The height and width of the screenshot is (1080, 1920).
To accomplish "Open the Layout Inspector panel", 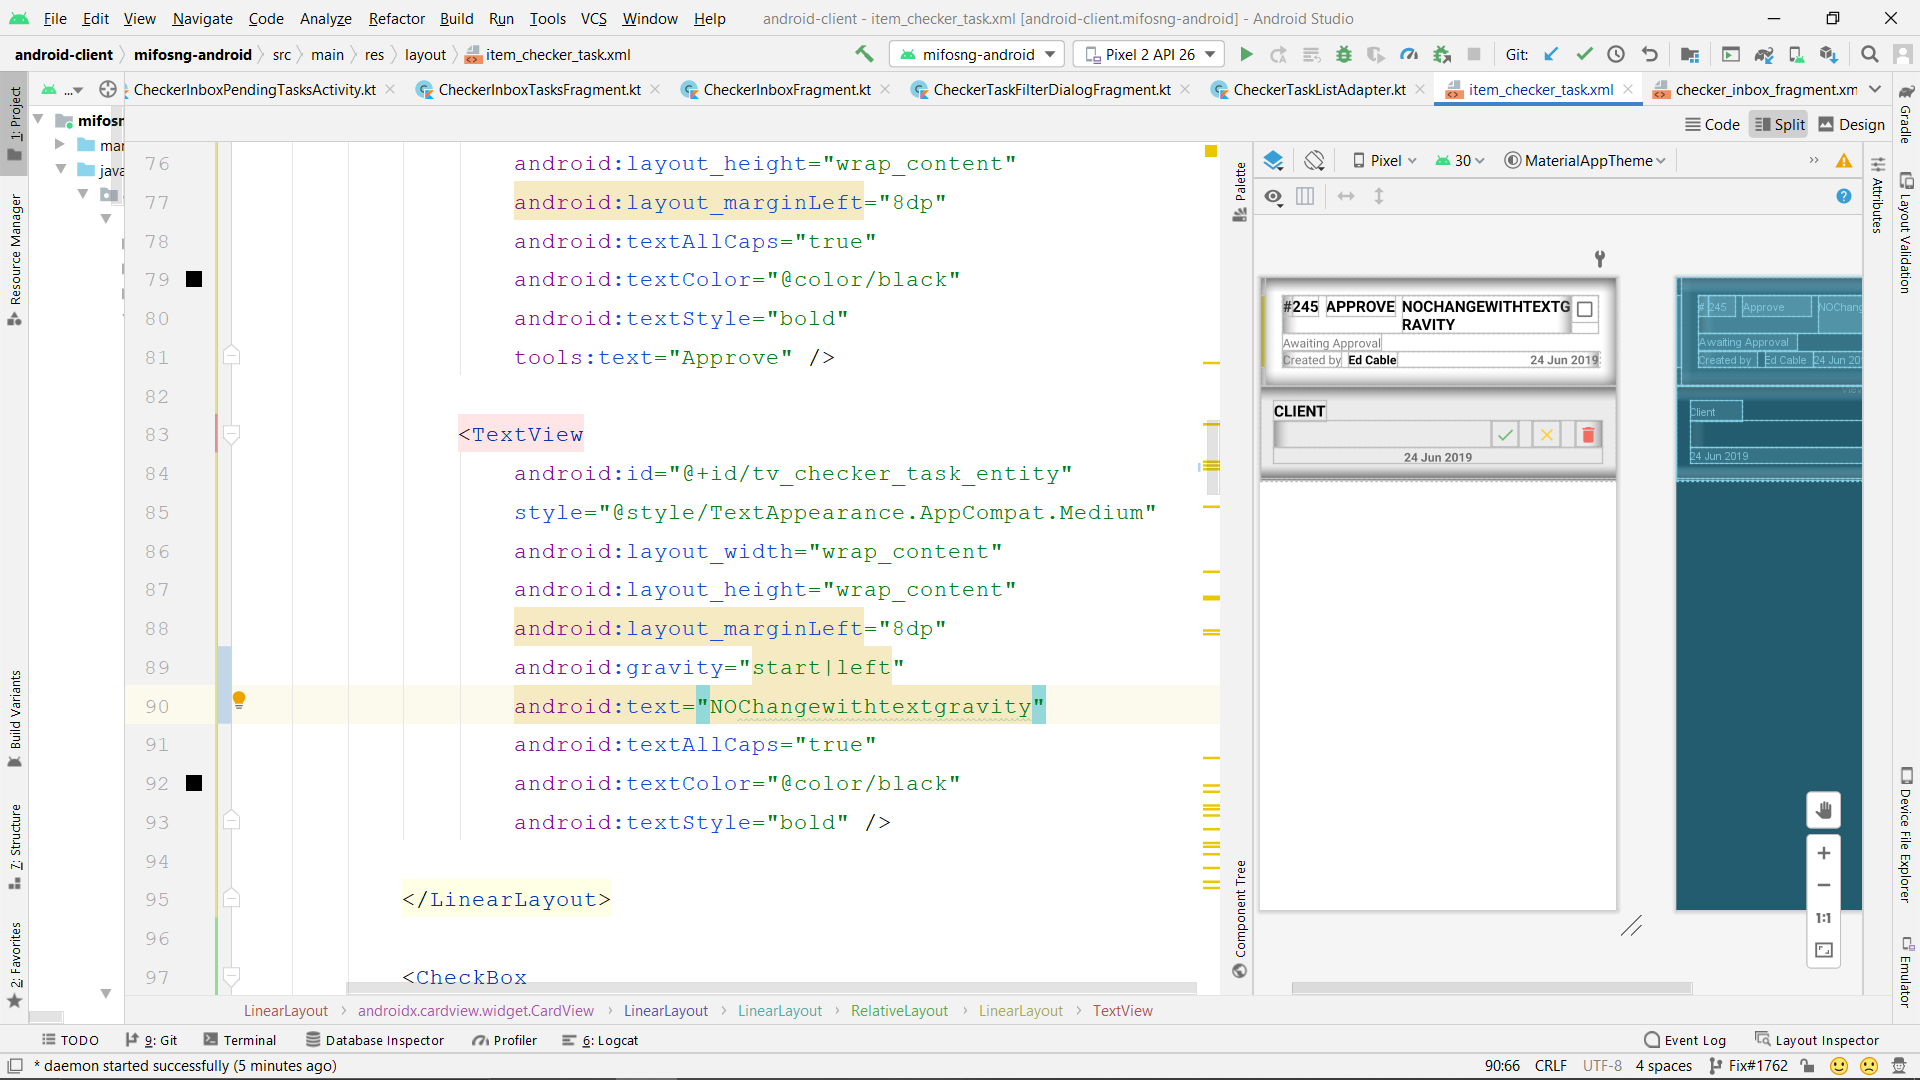I will [x=1816, y=1040].
